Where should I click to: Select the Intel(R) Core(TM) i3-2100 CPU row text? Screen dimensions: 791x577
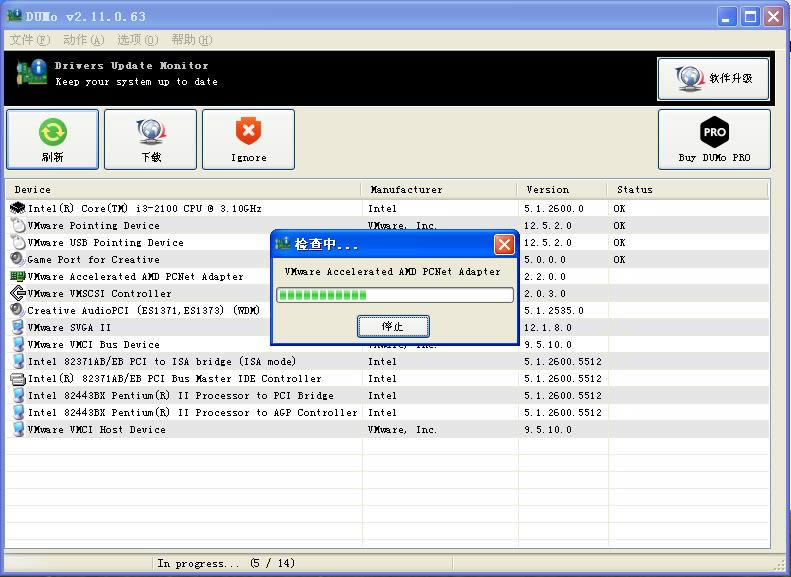point(145,208)
